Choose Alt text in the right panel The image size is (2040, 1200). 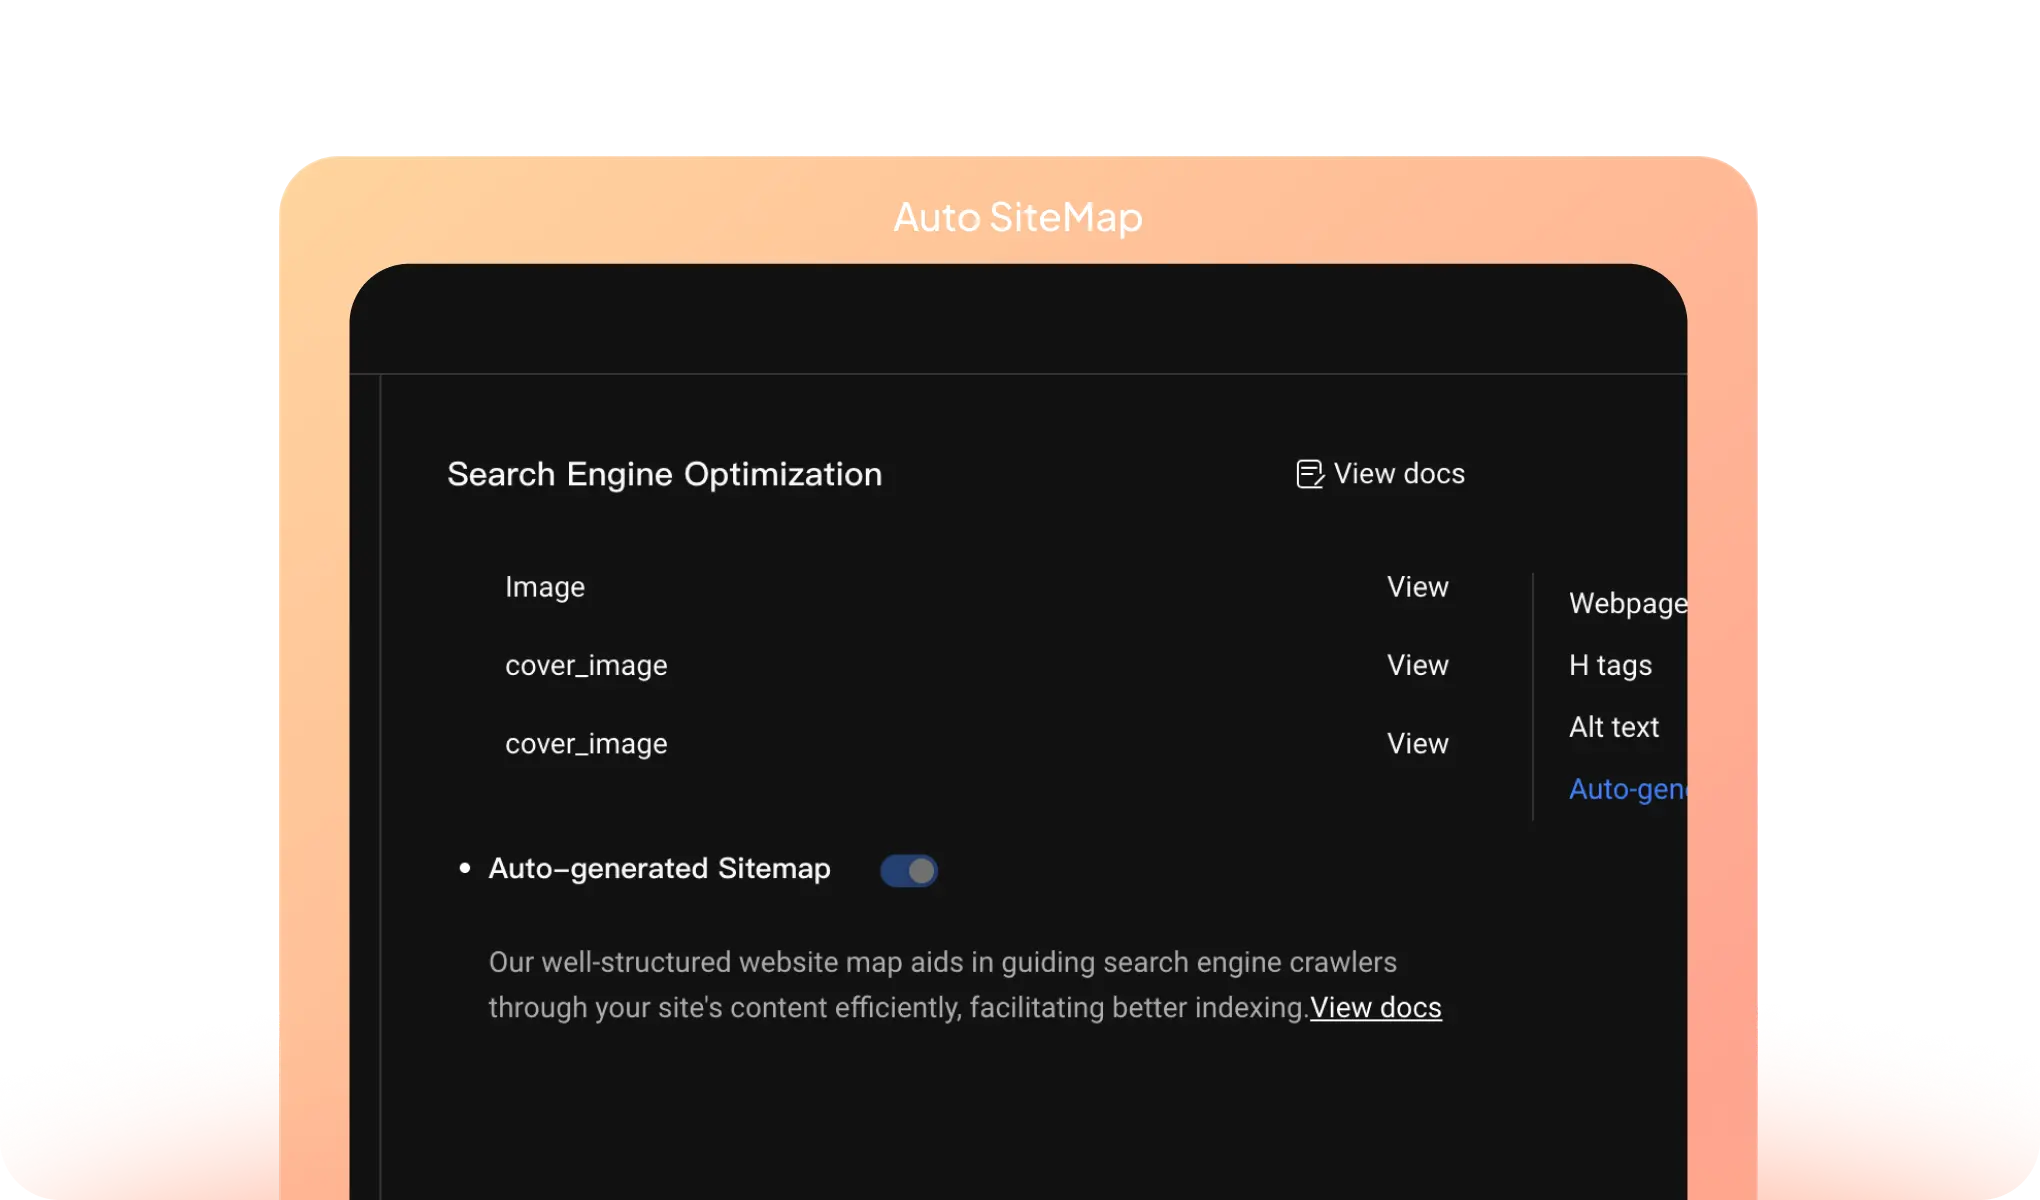click(x=1613, y=727)
